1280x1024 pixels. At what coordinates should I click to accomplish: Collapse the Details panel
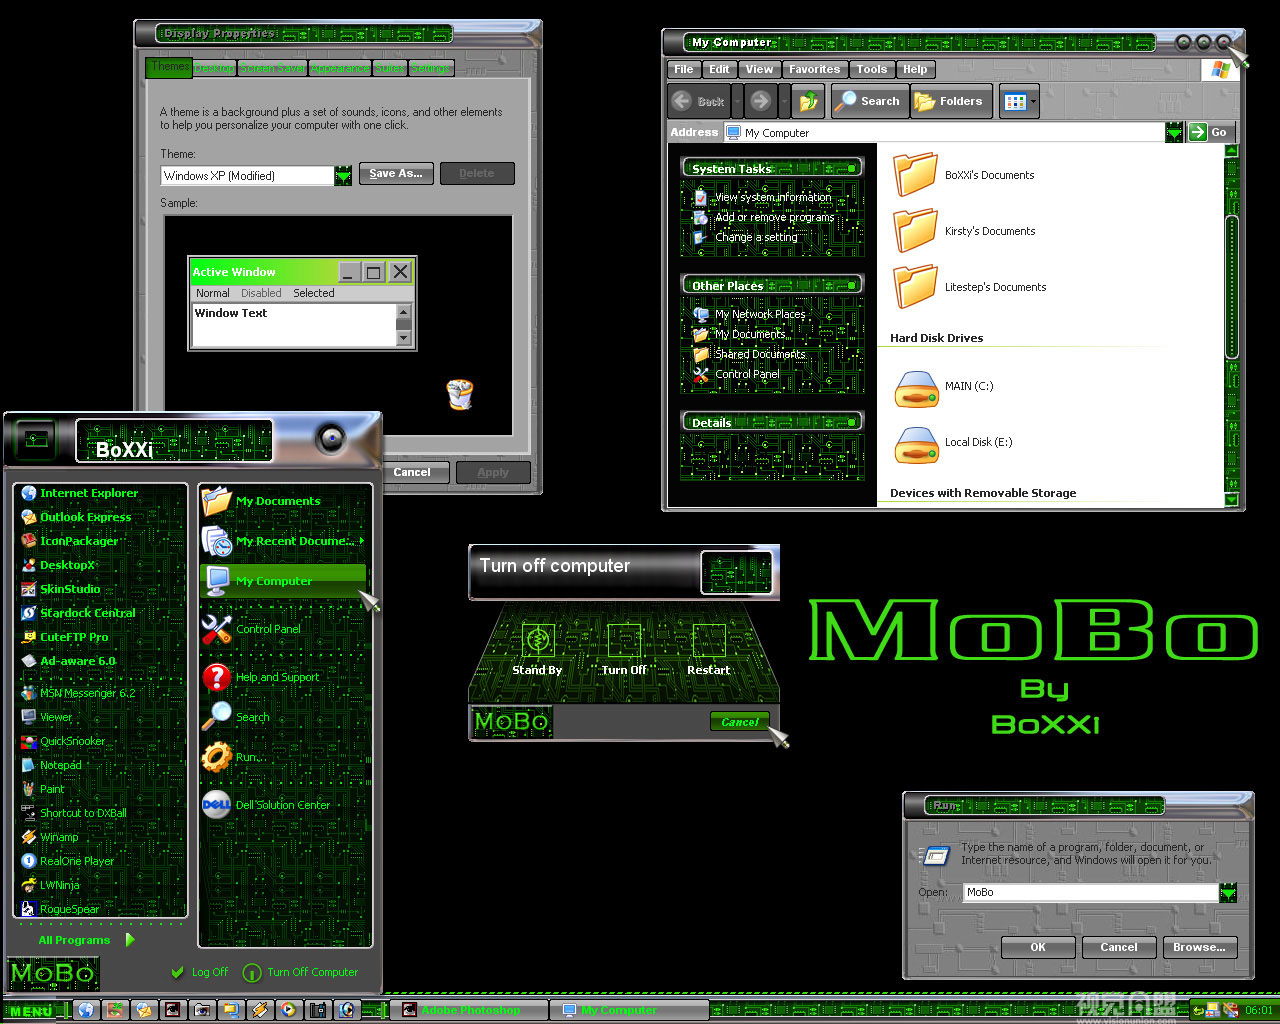pos(852,422)
